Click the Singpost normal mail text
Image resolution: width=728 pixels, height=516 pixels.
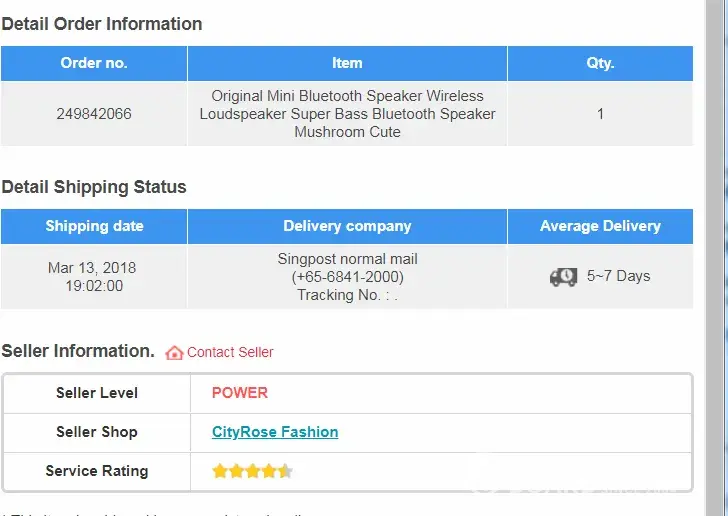(x=347, y=259)
